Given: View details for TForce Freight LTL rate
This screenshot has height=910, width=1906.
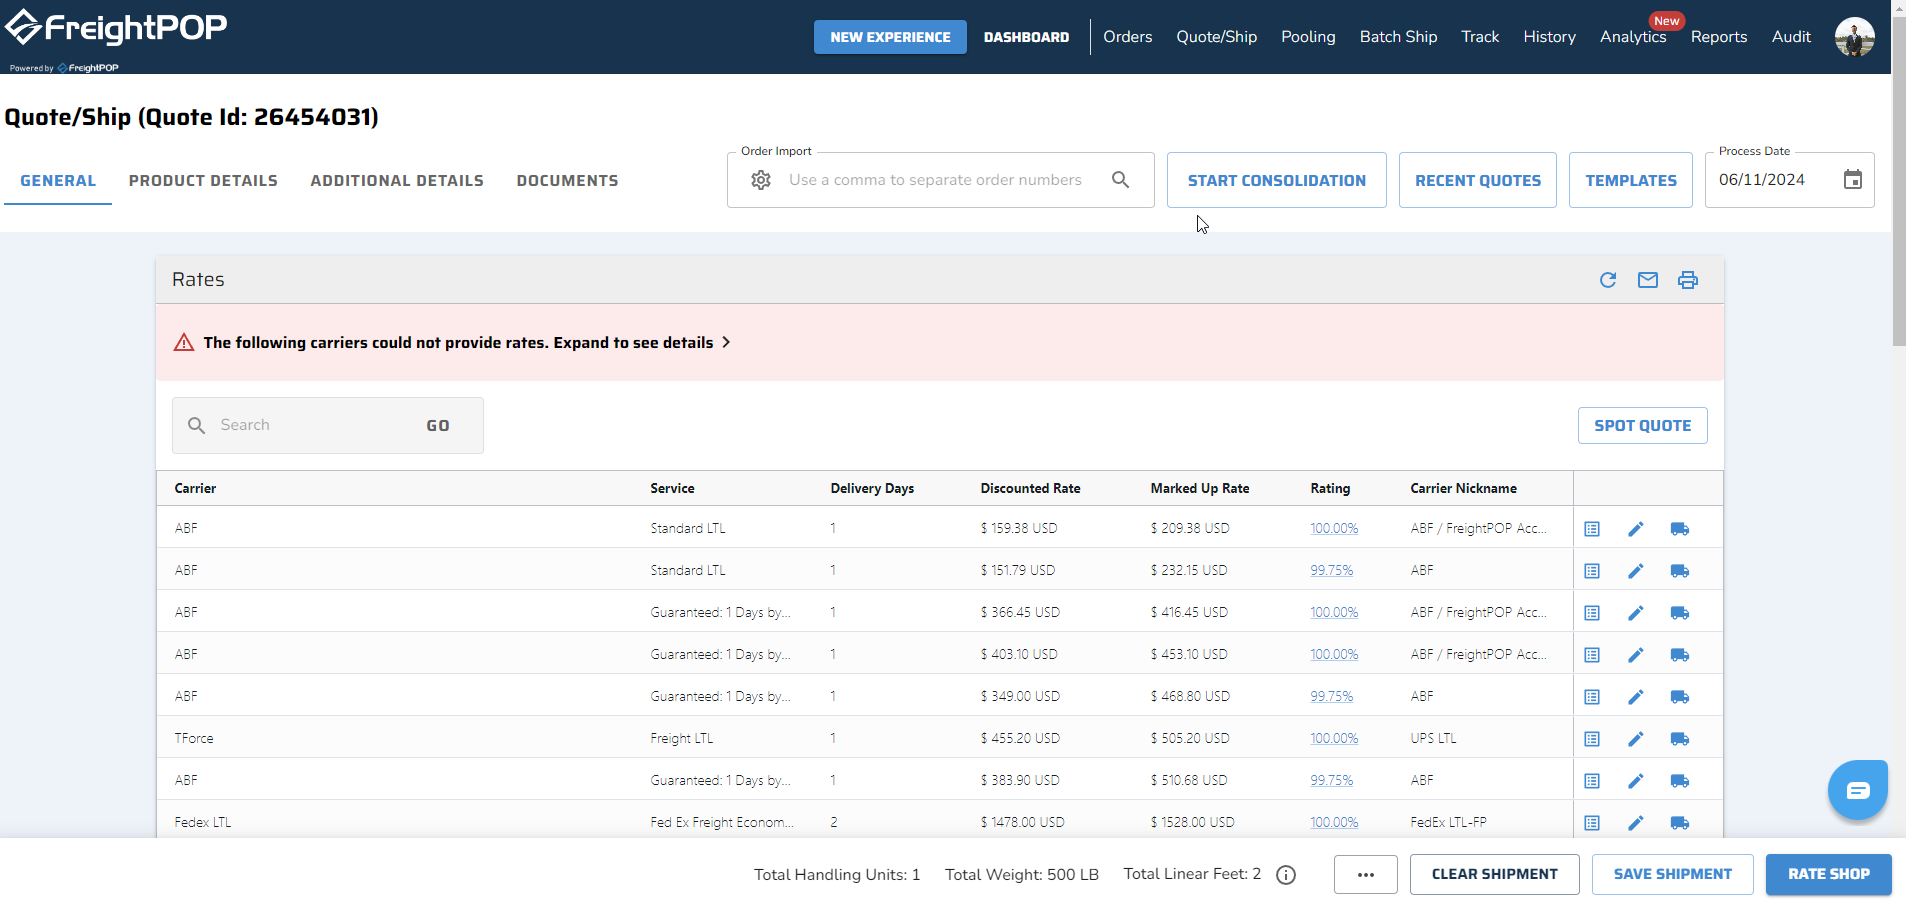Looking at the screenshot, I should click(x=1592, y=739).
